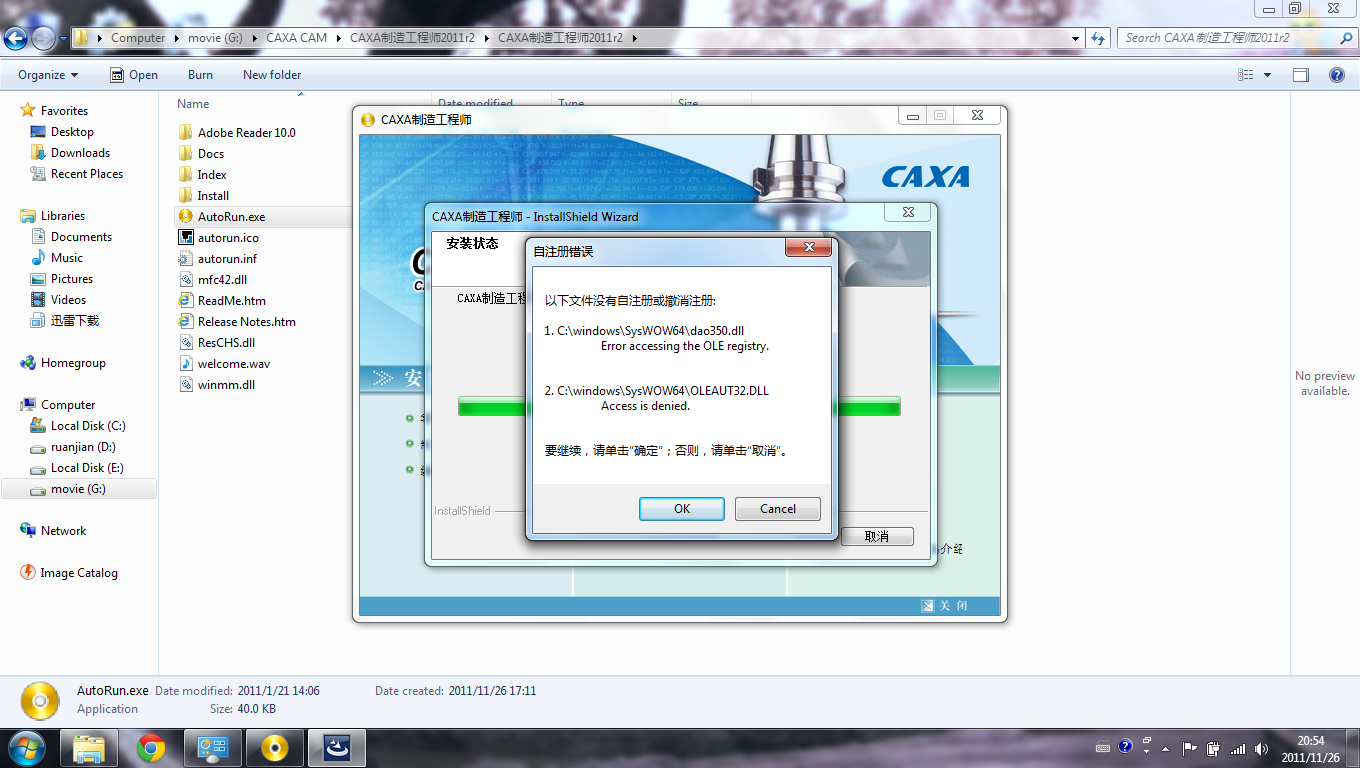Select the ResCHS.dll file
The width and height of the screenshot is (1360, 768).
point(226,343)
